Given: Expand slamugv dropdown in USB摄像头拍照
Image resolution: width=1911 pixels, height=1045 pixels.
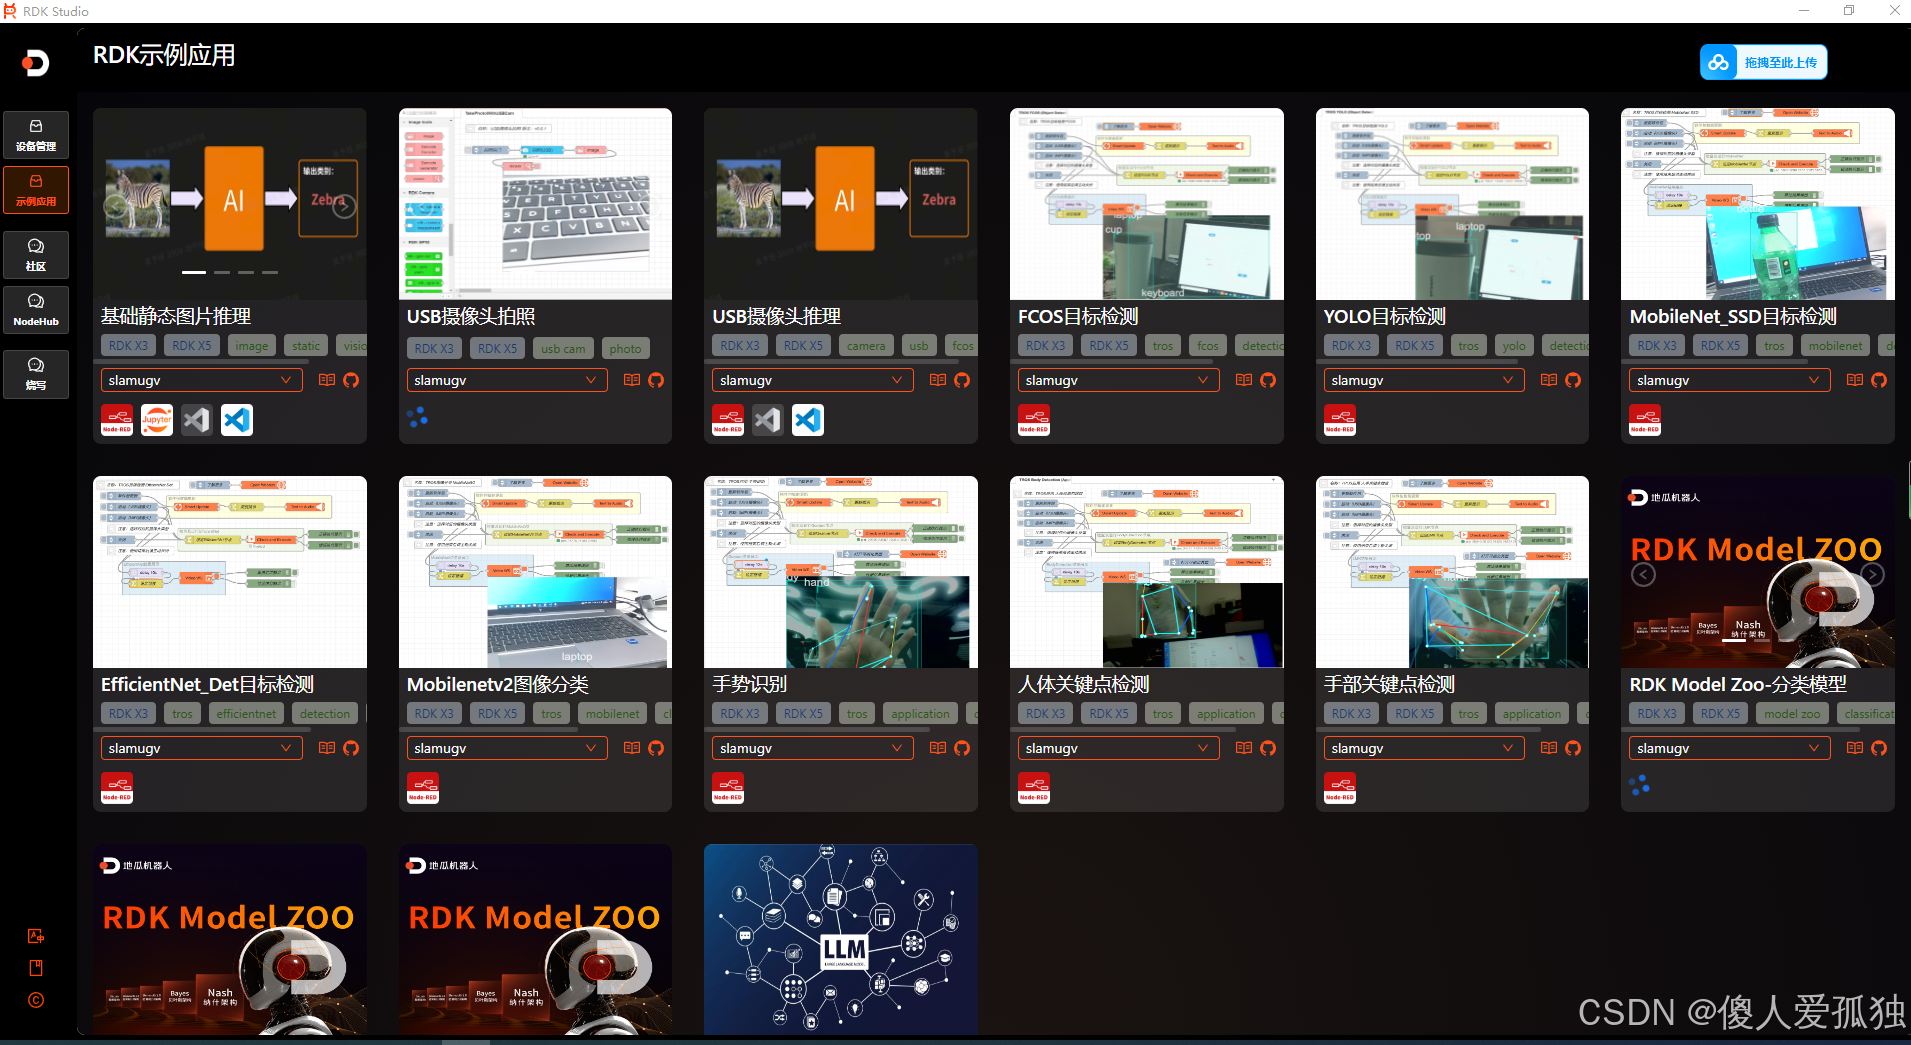Looking at the screenshot, I should point(507,380).
